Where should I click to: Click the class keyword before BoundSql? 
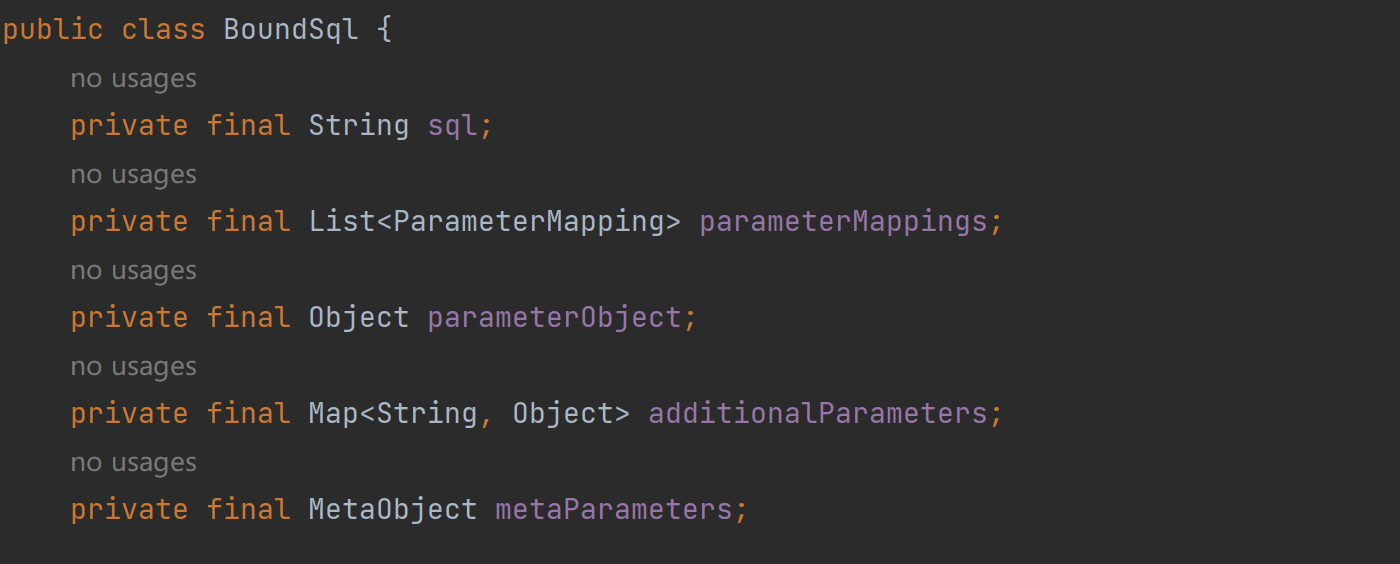pos(163,29)
